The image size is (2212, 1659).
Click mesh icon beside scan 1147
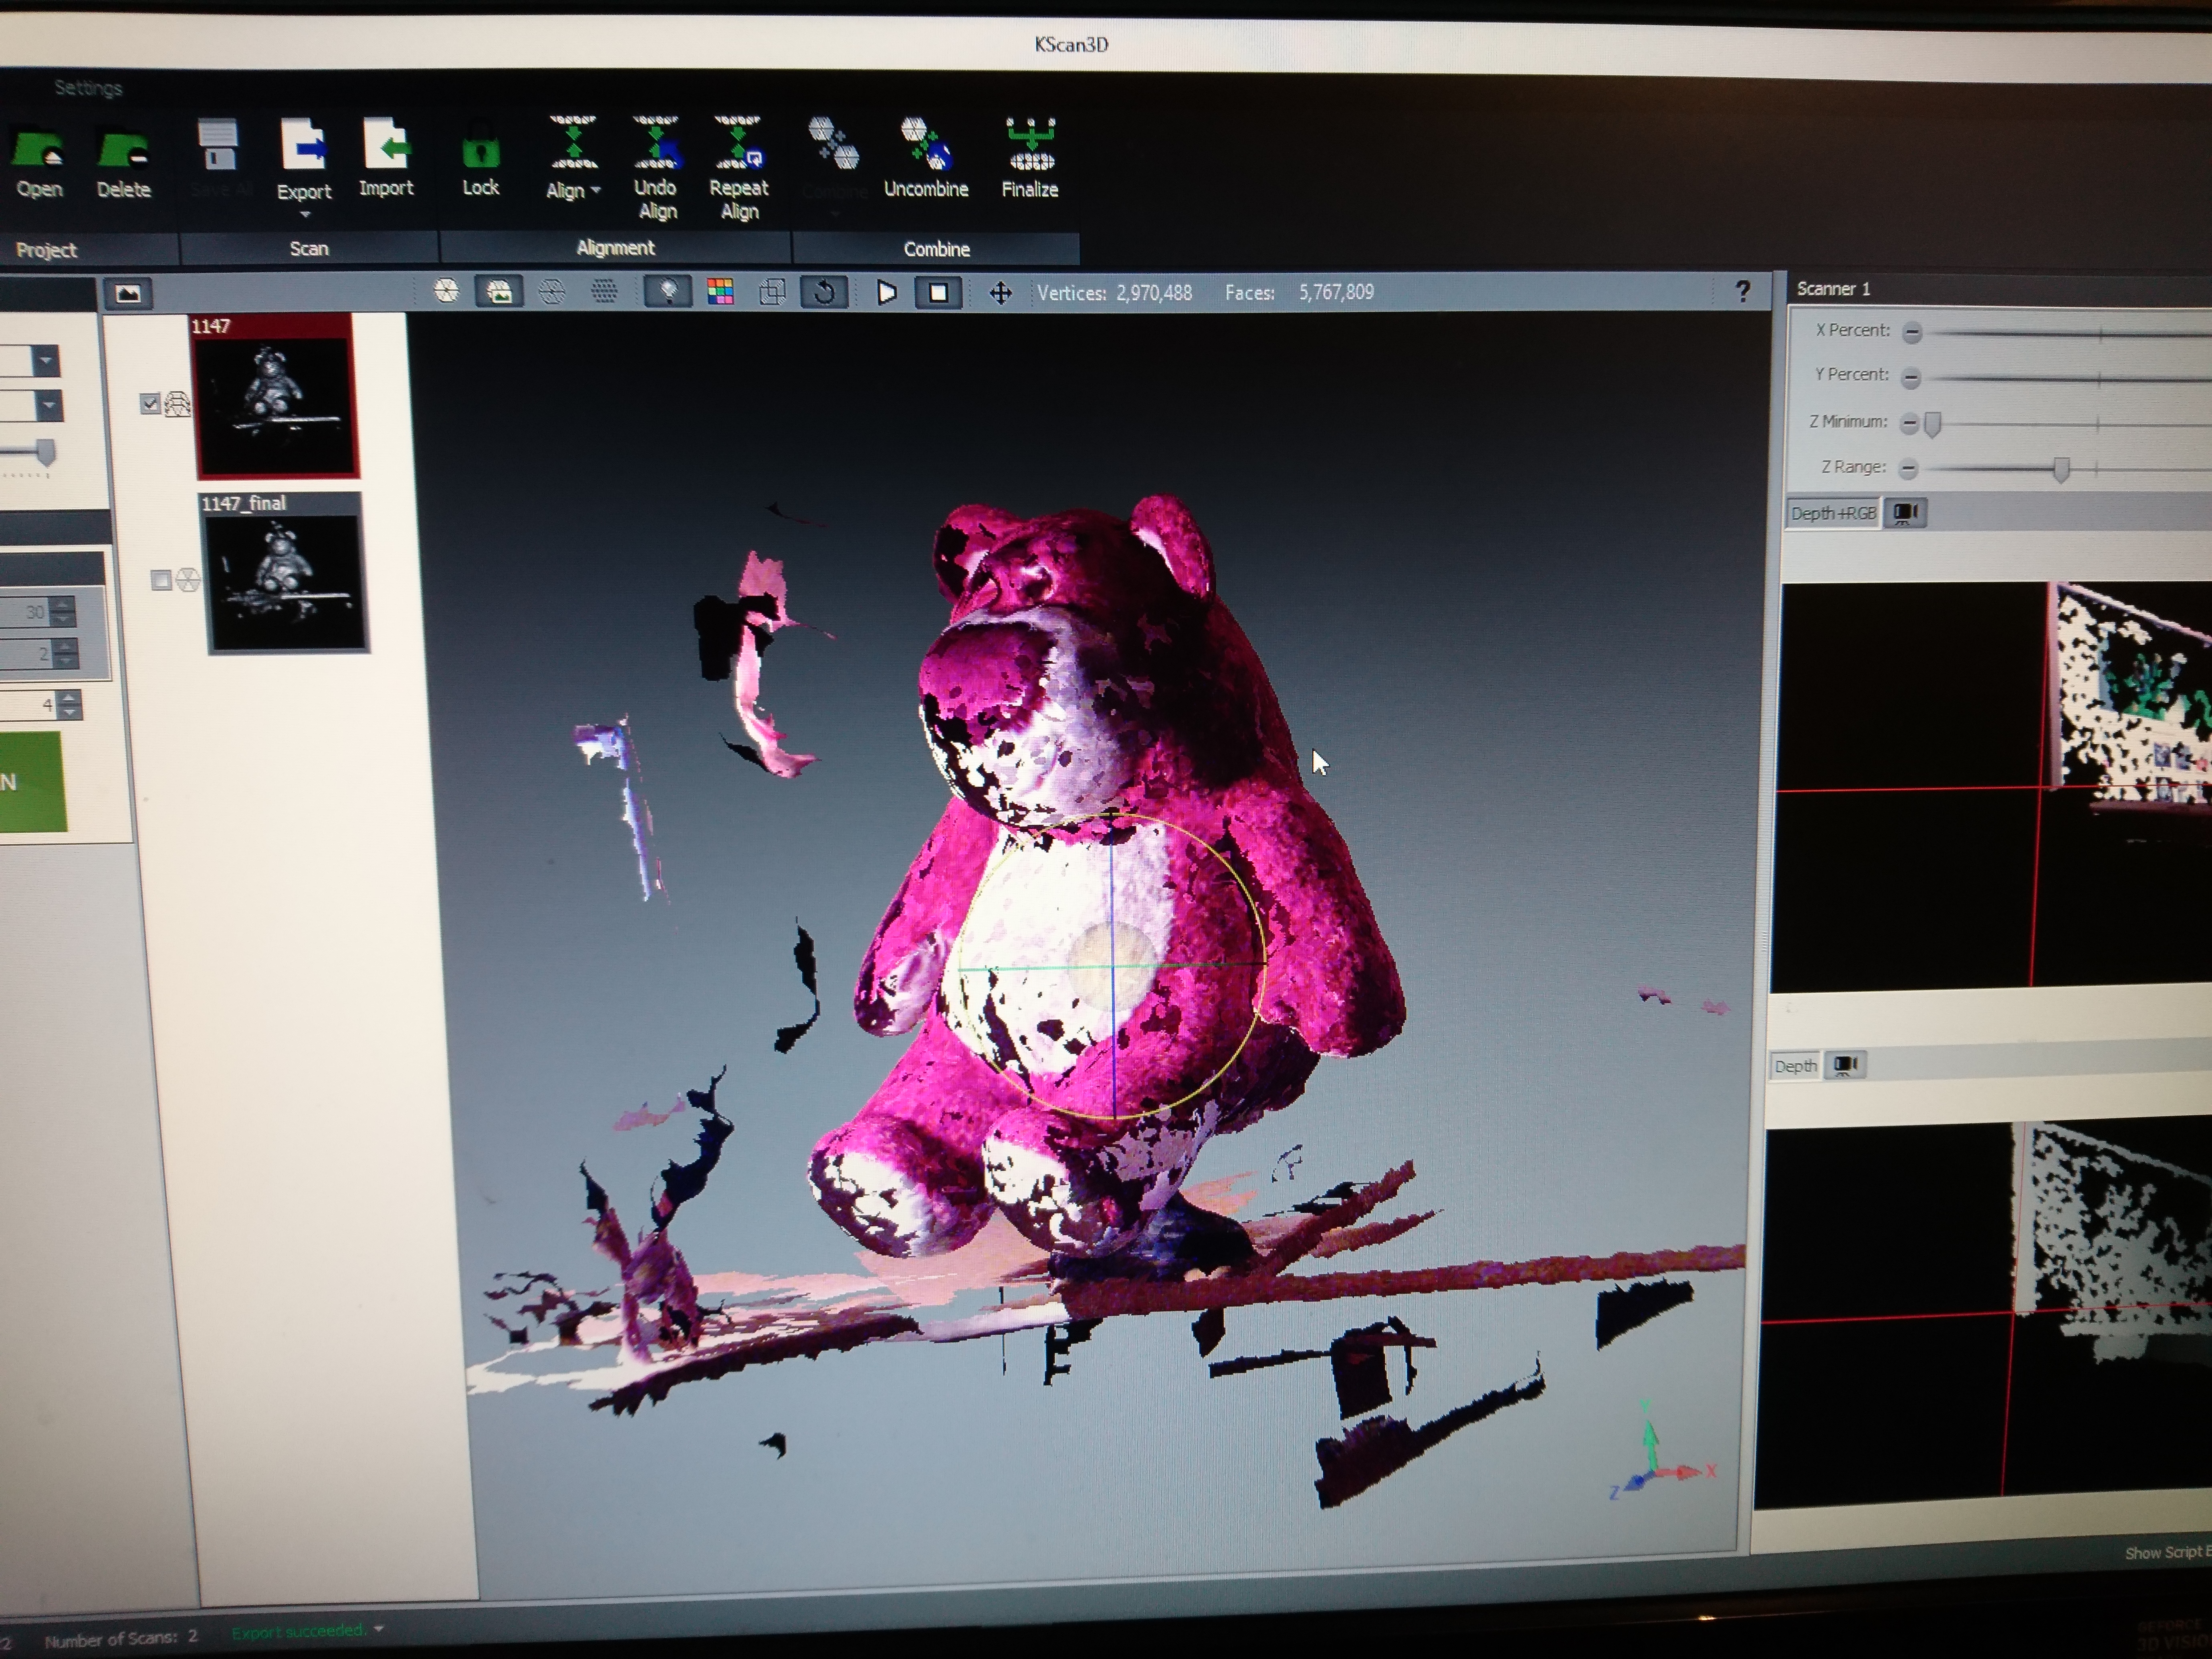[x=178, y=404]
